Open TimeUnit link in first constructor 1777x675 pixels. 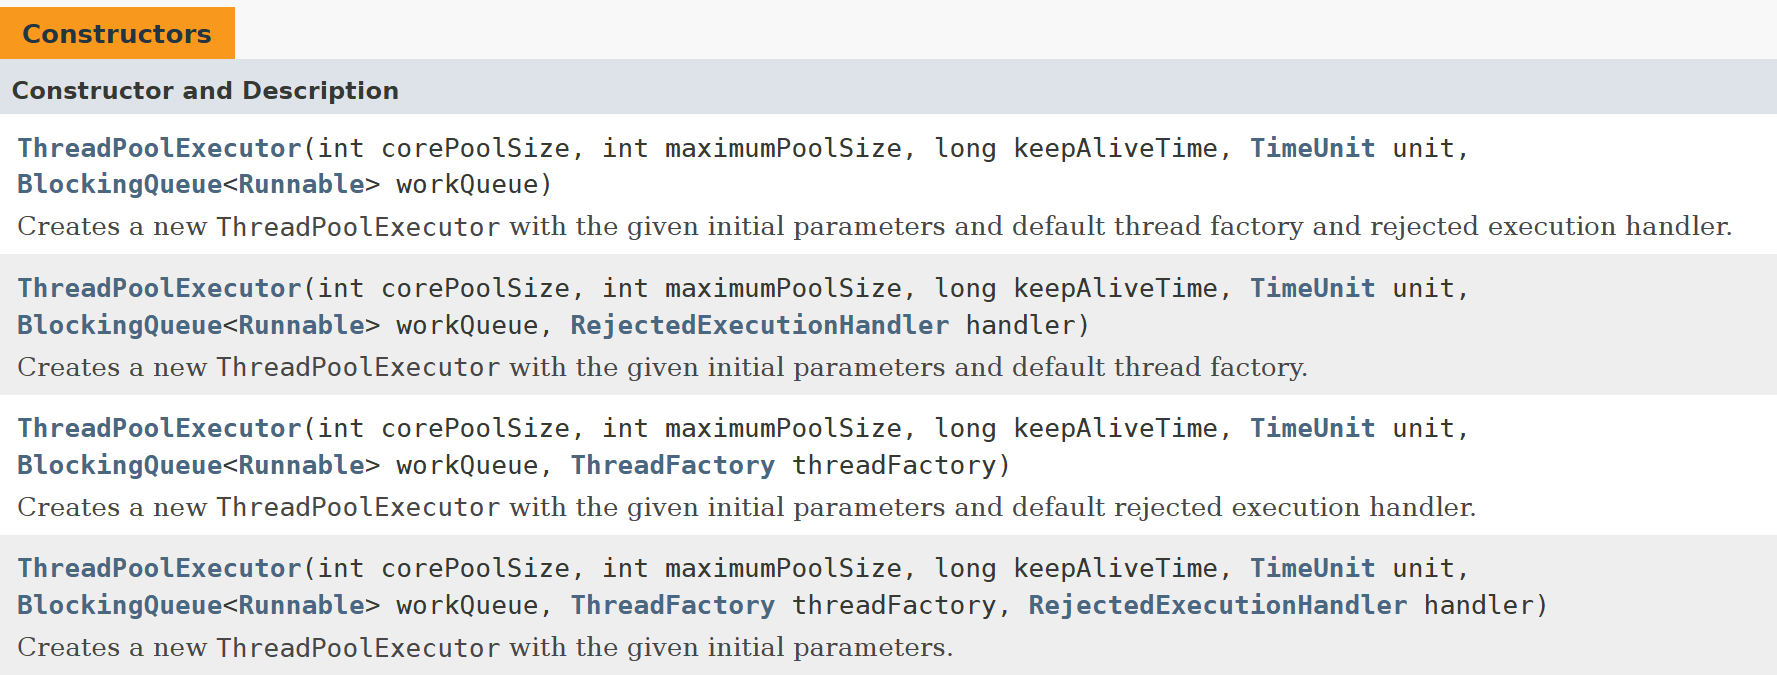click(1312, 148)
